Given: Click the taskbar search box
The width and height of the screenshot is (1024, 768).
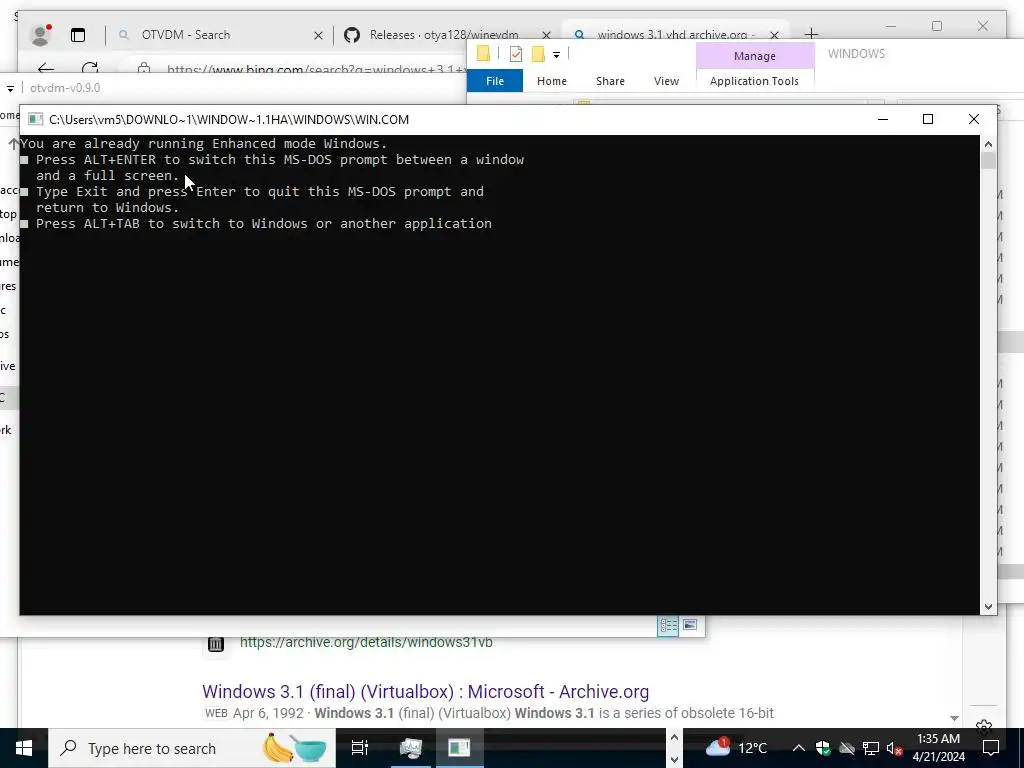Looking at the screenshot, I should pyautogui.click(x=192, y=748).
